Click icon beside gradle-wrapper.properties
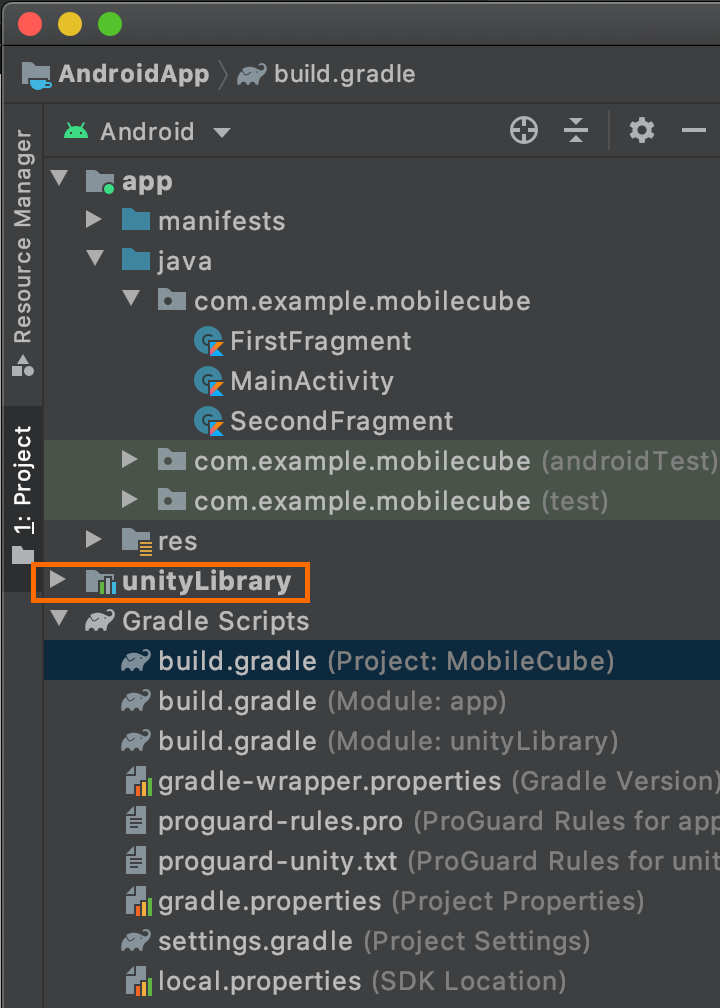 pos(138,781)
